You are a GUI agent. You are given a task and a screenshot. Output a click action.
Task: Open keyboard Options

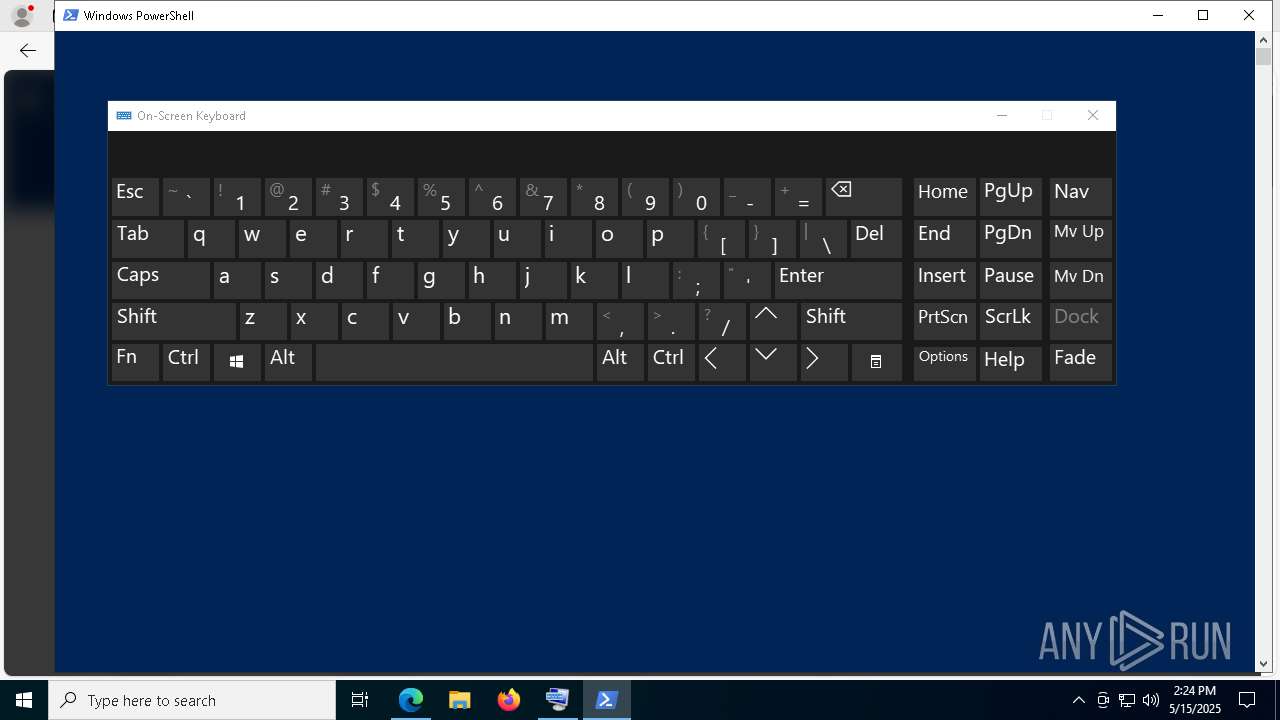944,362
